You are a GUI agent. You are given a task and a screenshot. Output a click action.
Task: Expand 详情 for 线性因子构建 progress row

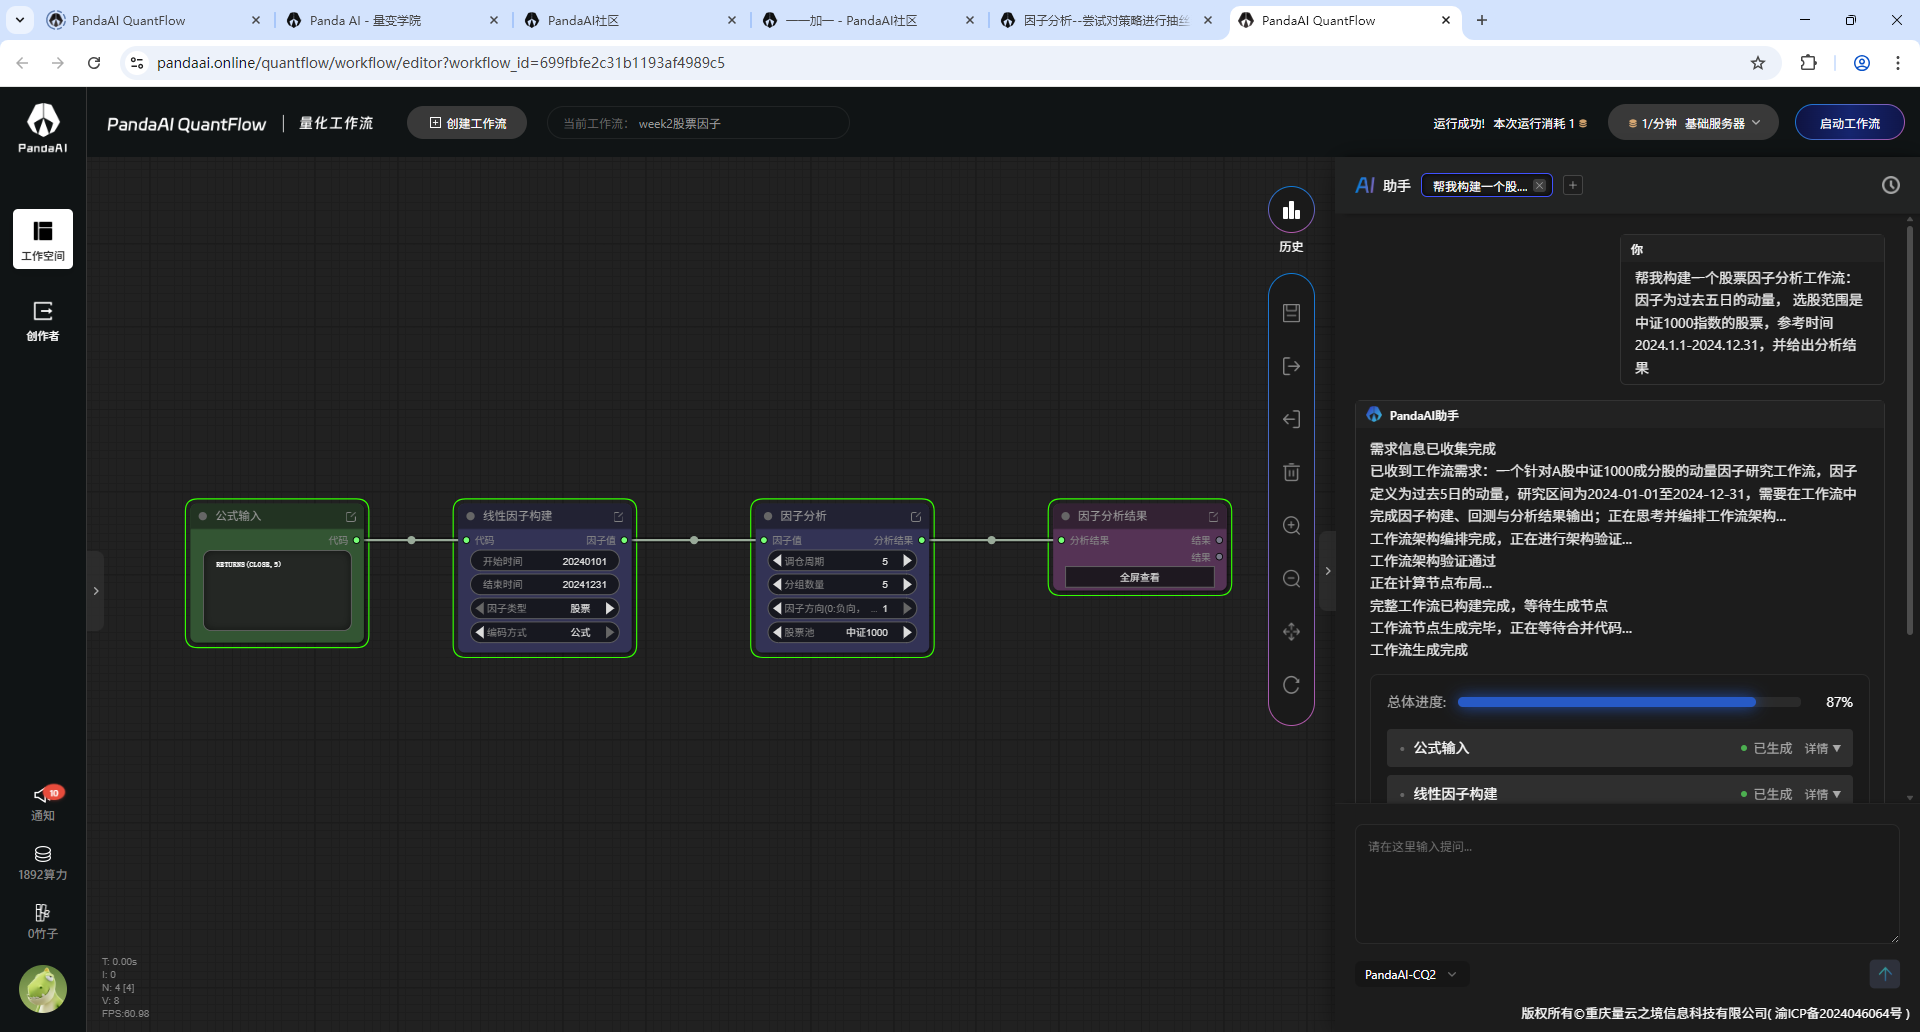pyautogui.click(x=1822, y=794)
